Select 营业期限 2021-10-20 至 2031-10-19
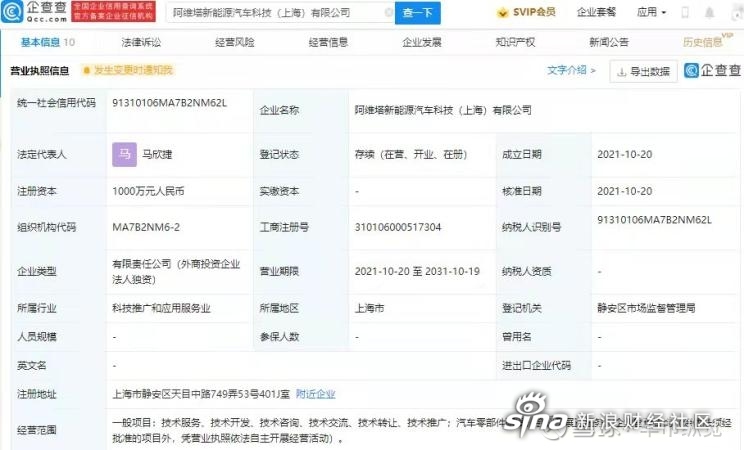744x450 pixels. (417, 272)
